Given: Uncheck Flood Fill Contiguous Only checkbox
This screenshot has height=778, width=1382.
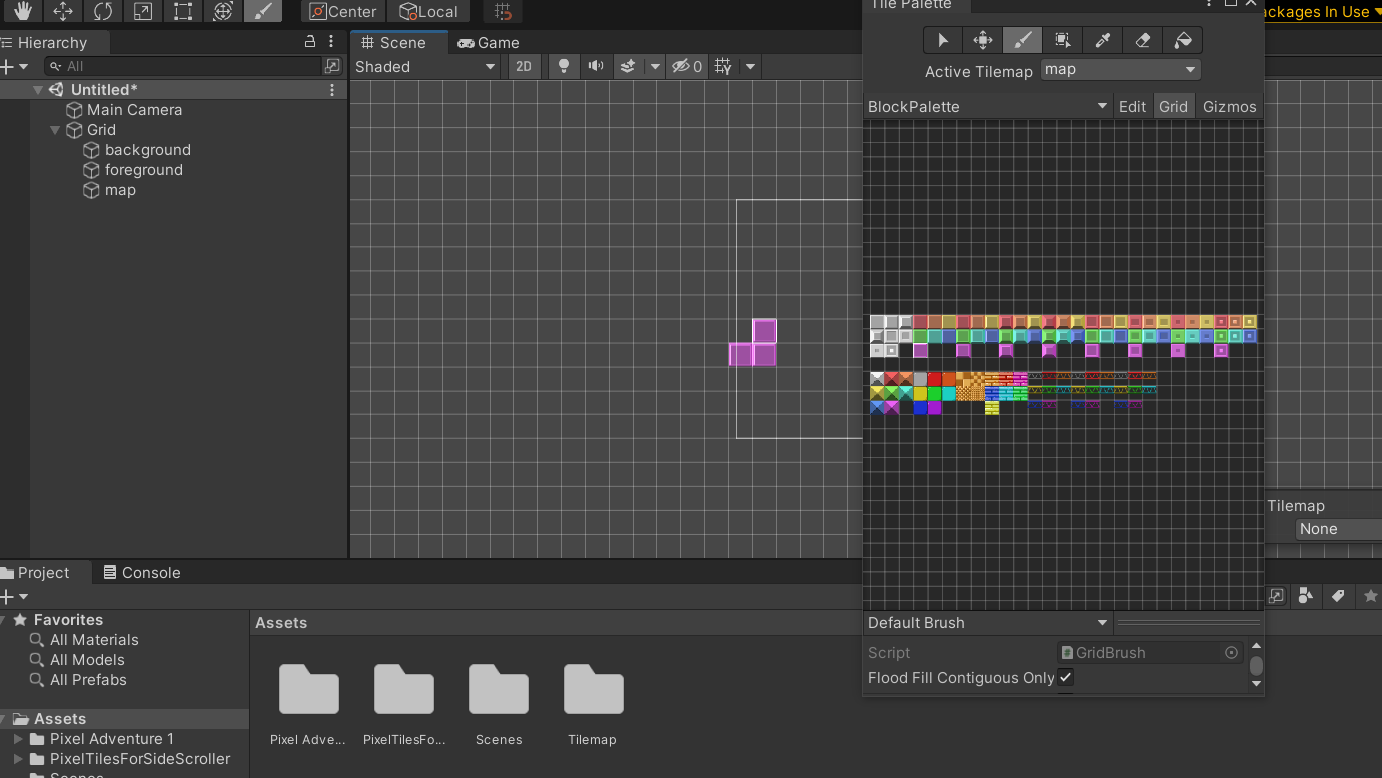Looking at the screenshot, I should (x=1066, y=677).
